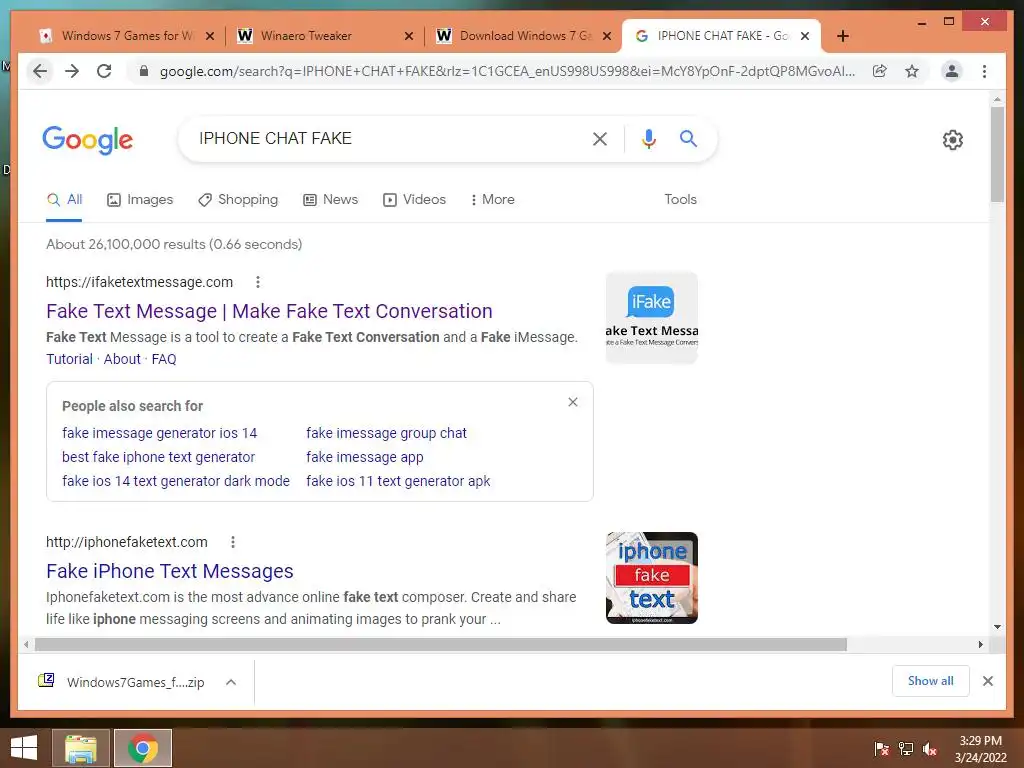Share this page via the share icon

880,71
